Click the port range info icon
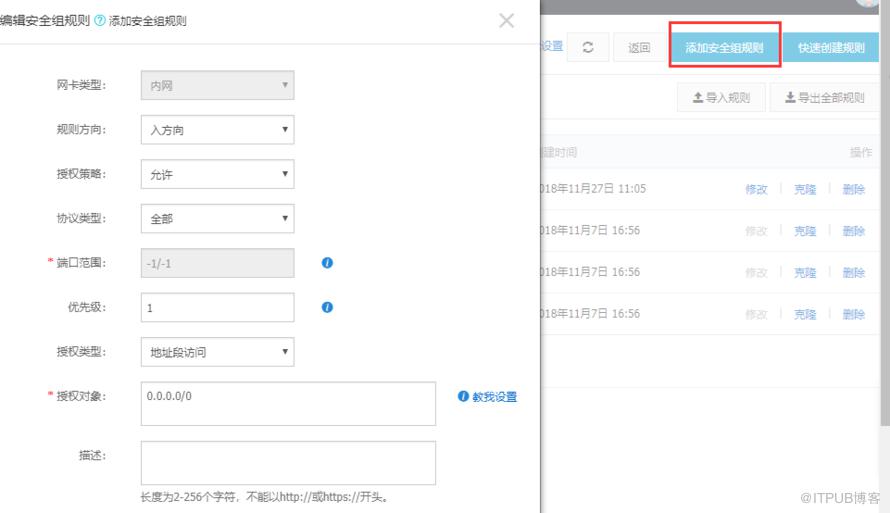This screenshot has width=890, height=513. point(327,263)
